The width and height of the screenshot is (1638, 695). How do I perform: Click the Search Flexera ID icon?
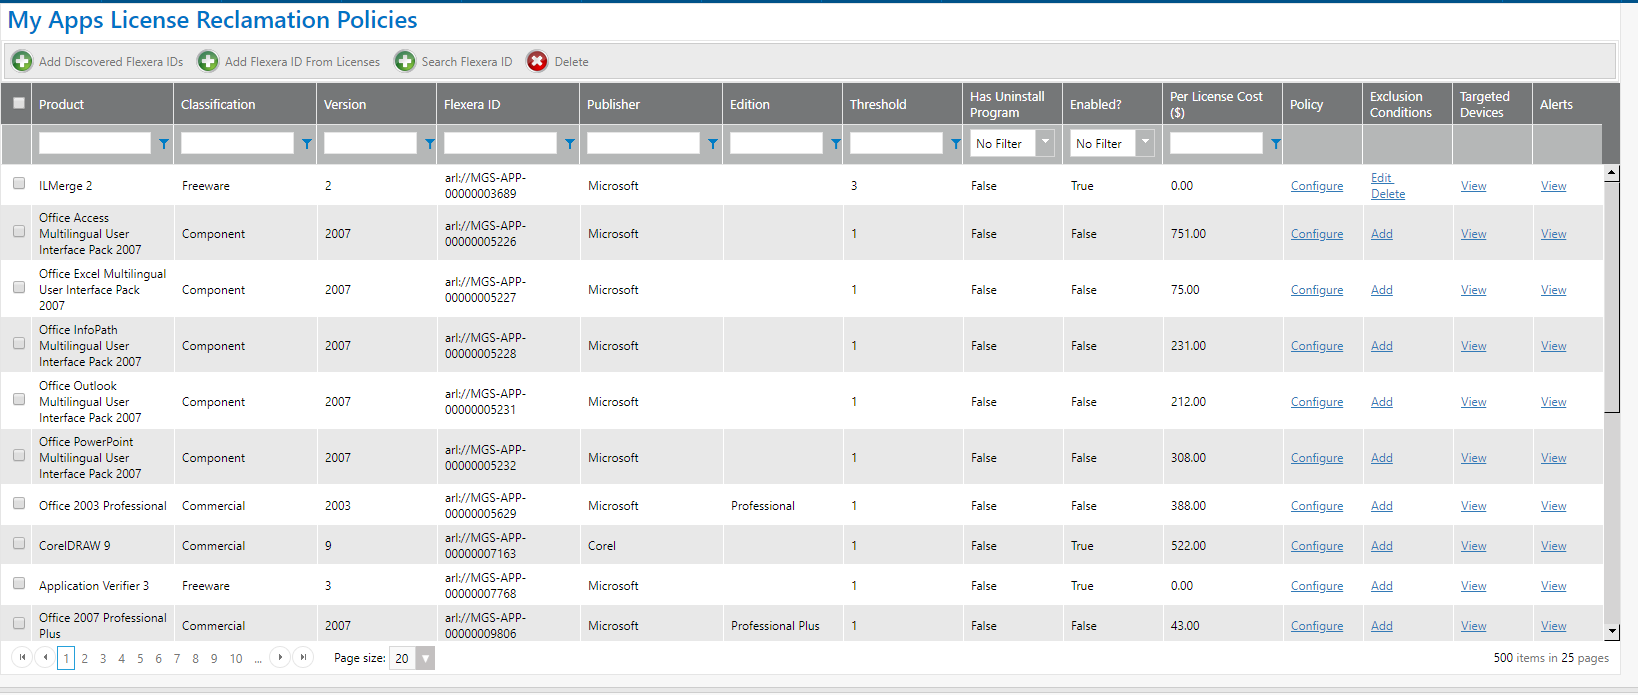click(405, 62)
